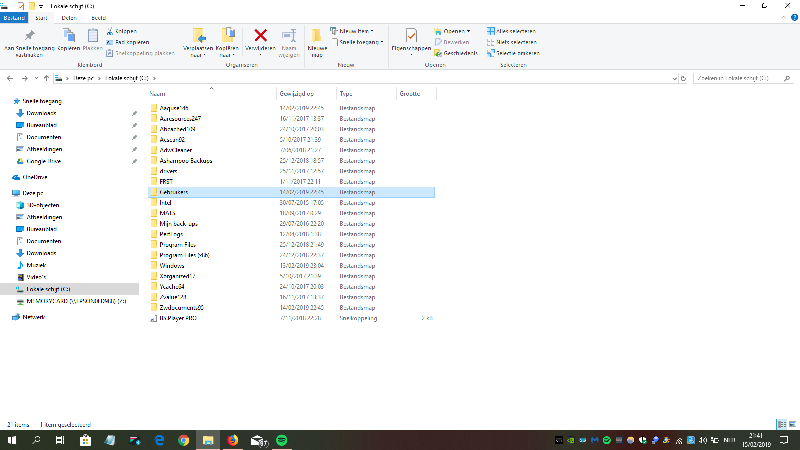Image resolution: width=800 pixels, height=450 pixels.
Task: Open Spotify from the taskbar
Action: (281, 440)
